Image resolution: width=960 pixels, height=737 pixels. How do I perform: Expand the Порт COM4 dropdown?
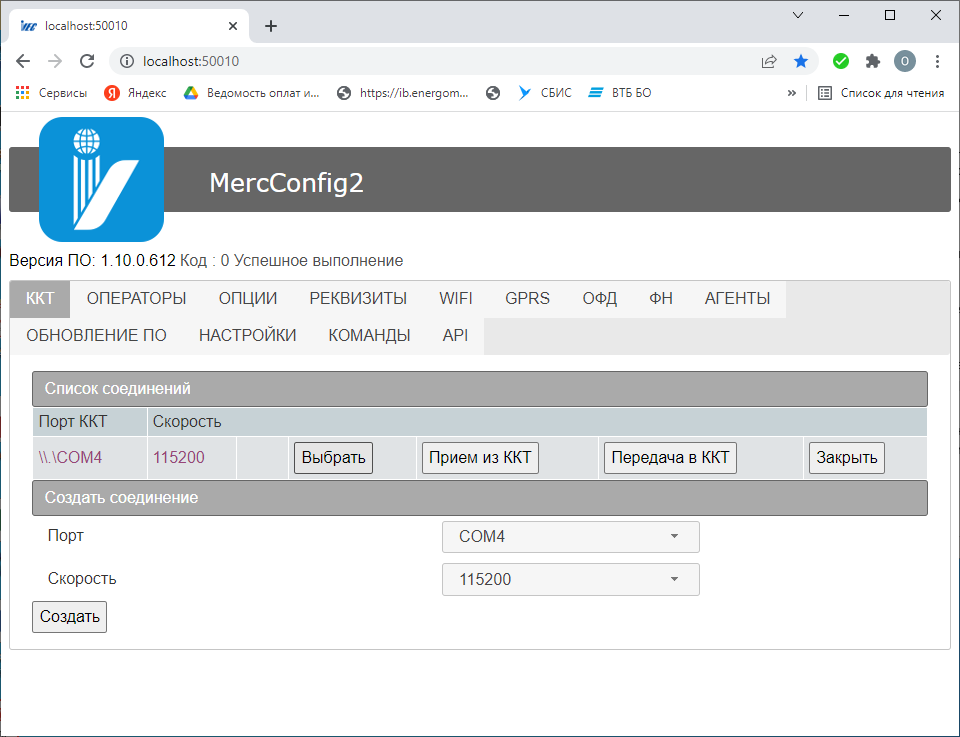point(571,537)
